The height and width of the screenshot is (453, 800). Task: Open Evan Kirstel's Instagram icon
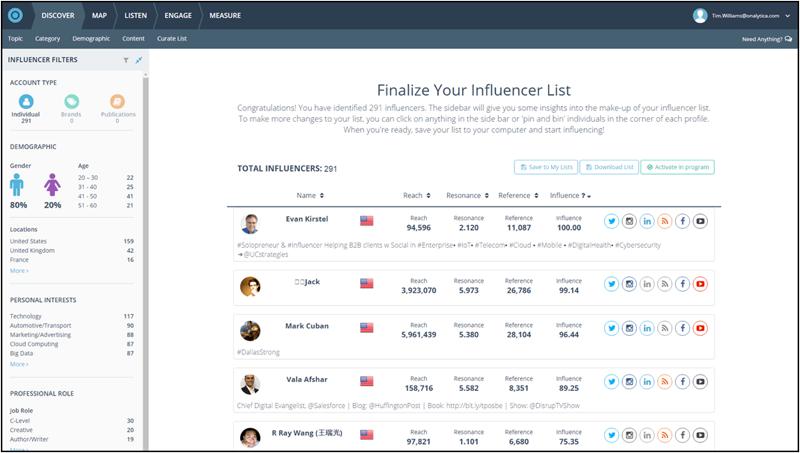[629, 221]
